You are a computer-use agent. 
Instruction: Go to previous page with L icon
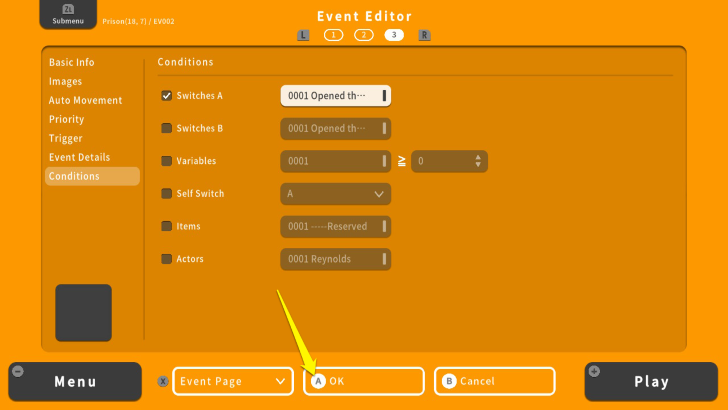(303, 35)
